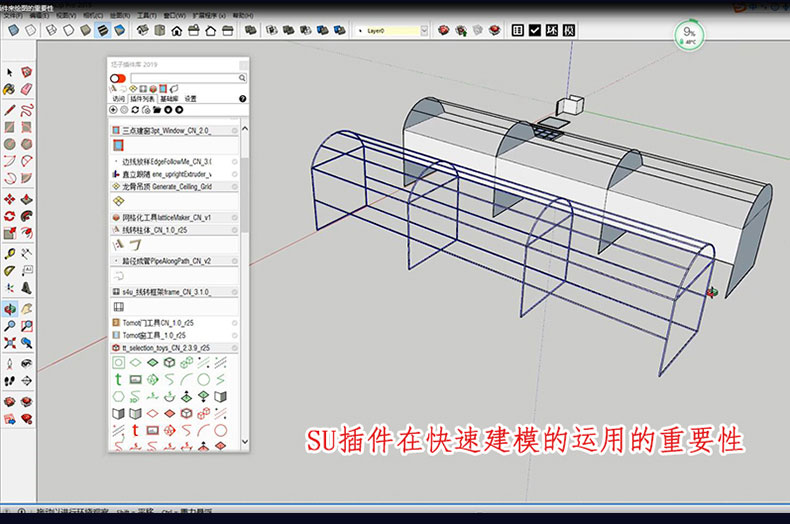Open the Layer0 layer dropdown

pos(424,31)
